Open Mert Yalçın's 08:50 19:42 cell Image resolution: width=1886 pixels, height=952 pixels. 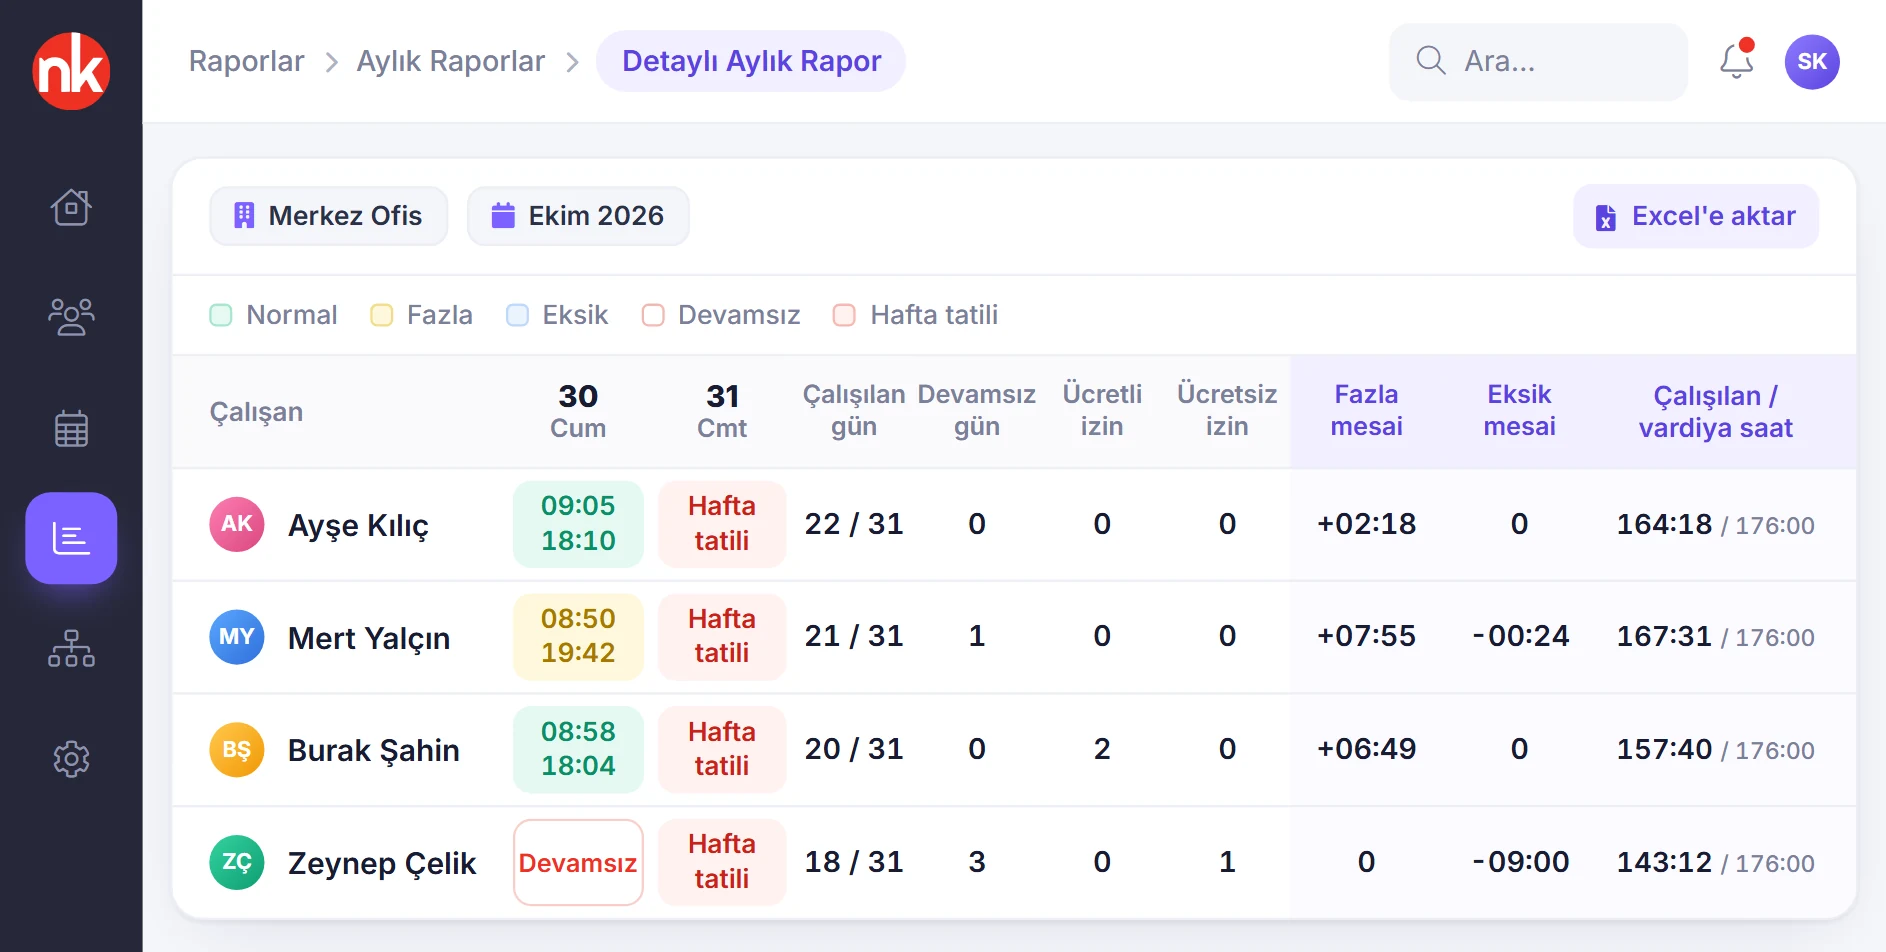[578, 637]
